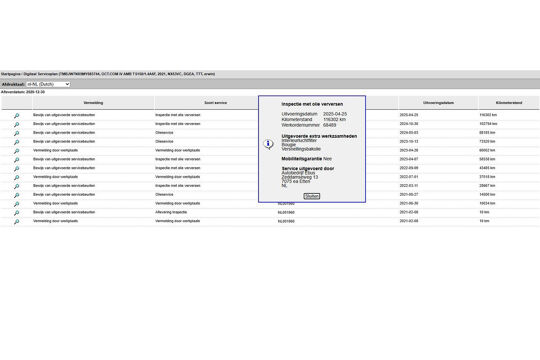Open magnifier for the 14006 km Olieservice row
The height and width of the screenshot is (360, 540).
tap(16, 195)
